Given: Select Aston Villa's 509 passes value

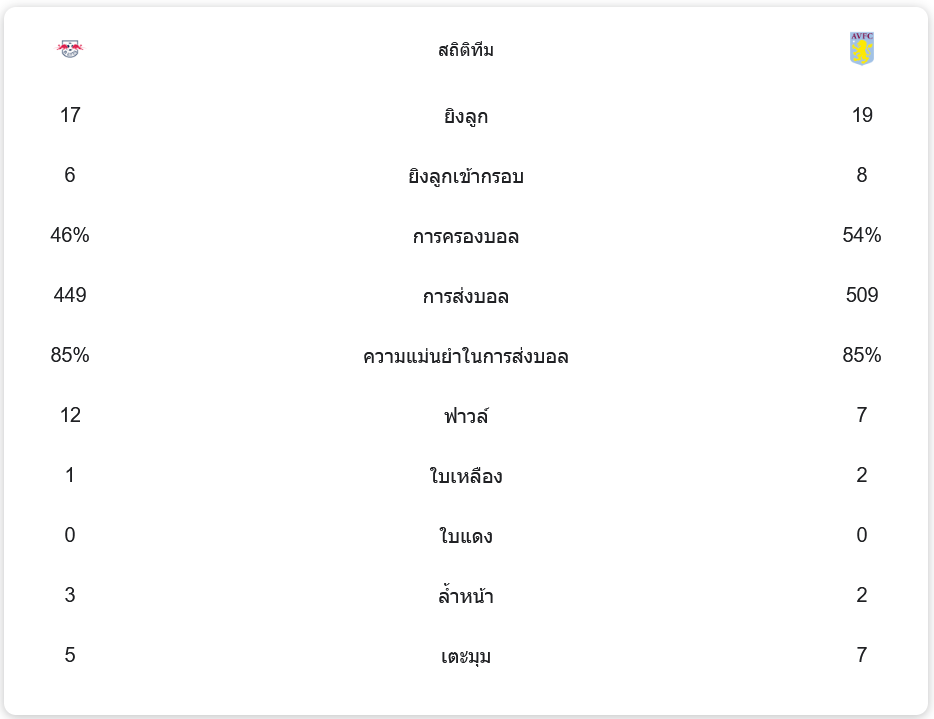Looking at the screenshot, I should pos(862,295).
